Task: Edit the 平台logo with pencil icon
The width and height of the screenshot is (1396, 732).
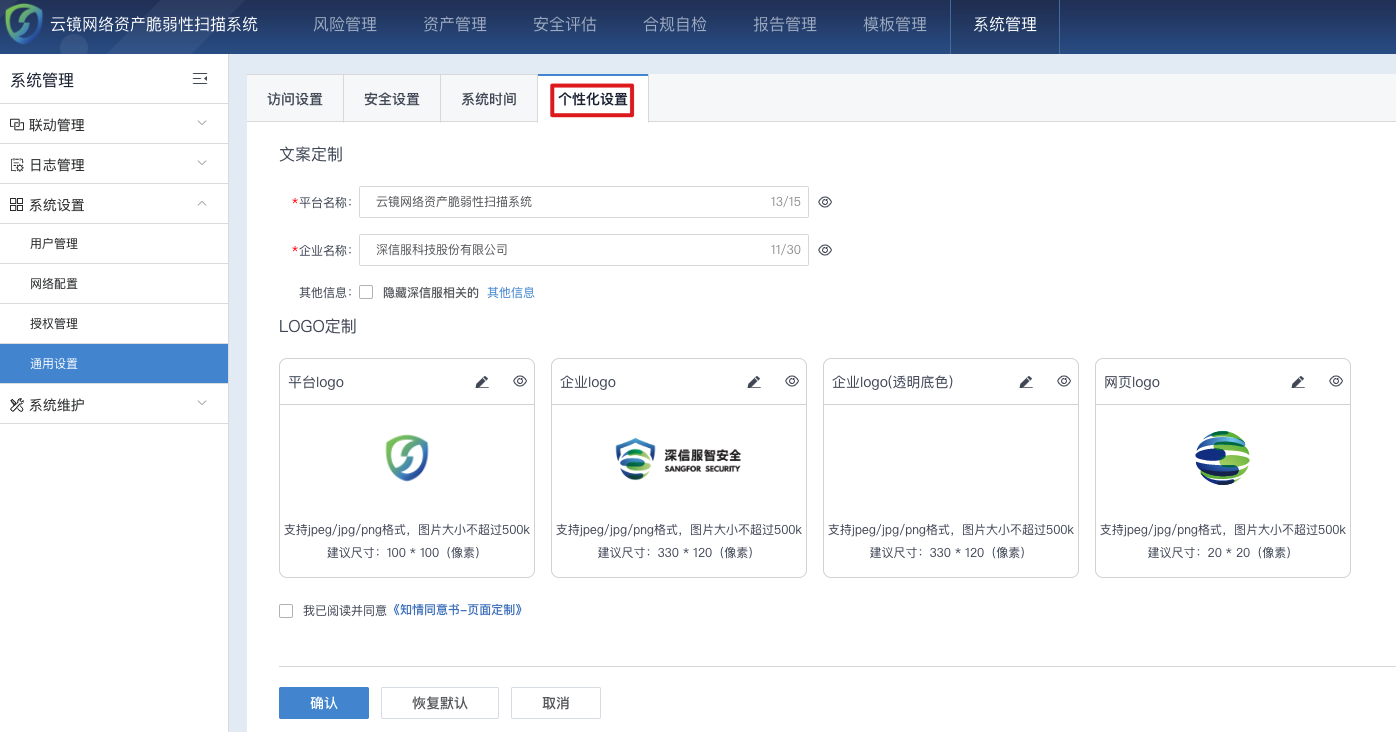Action: click(x=482, y=382)
